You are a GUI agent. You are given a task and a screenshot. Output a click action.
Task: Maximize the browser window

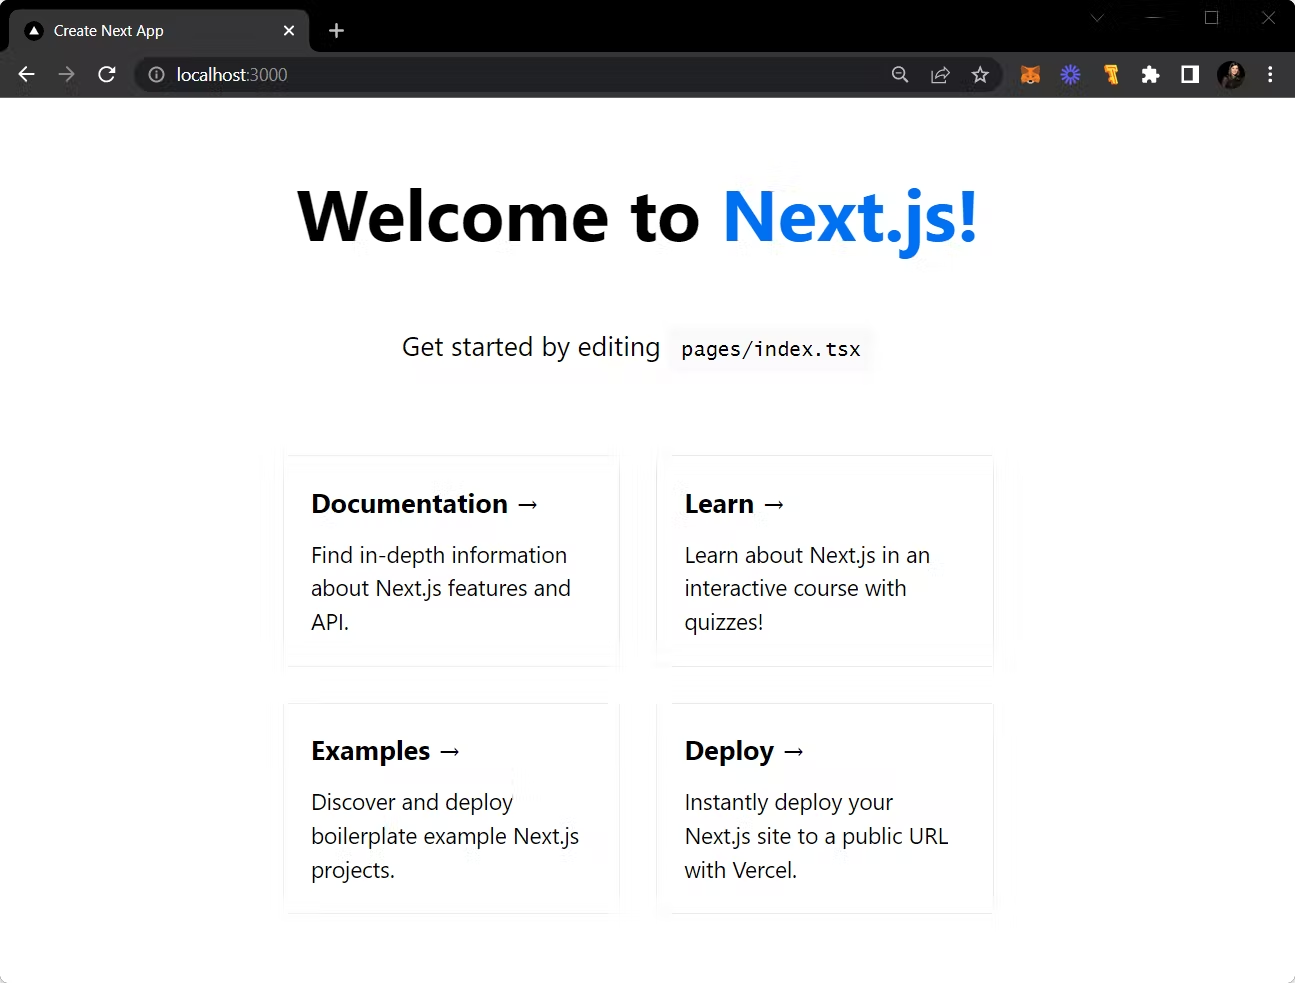coord(1211,17)
